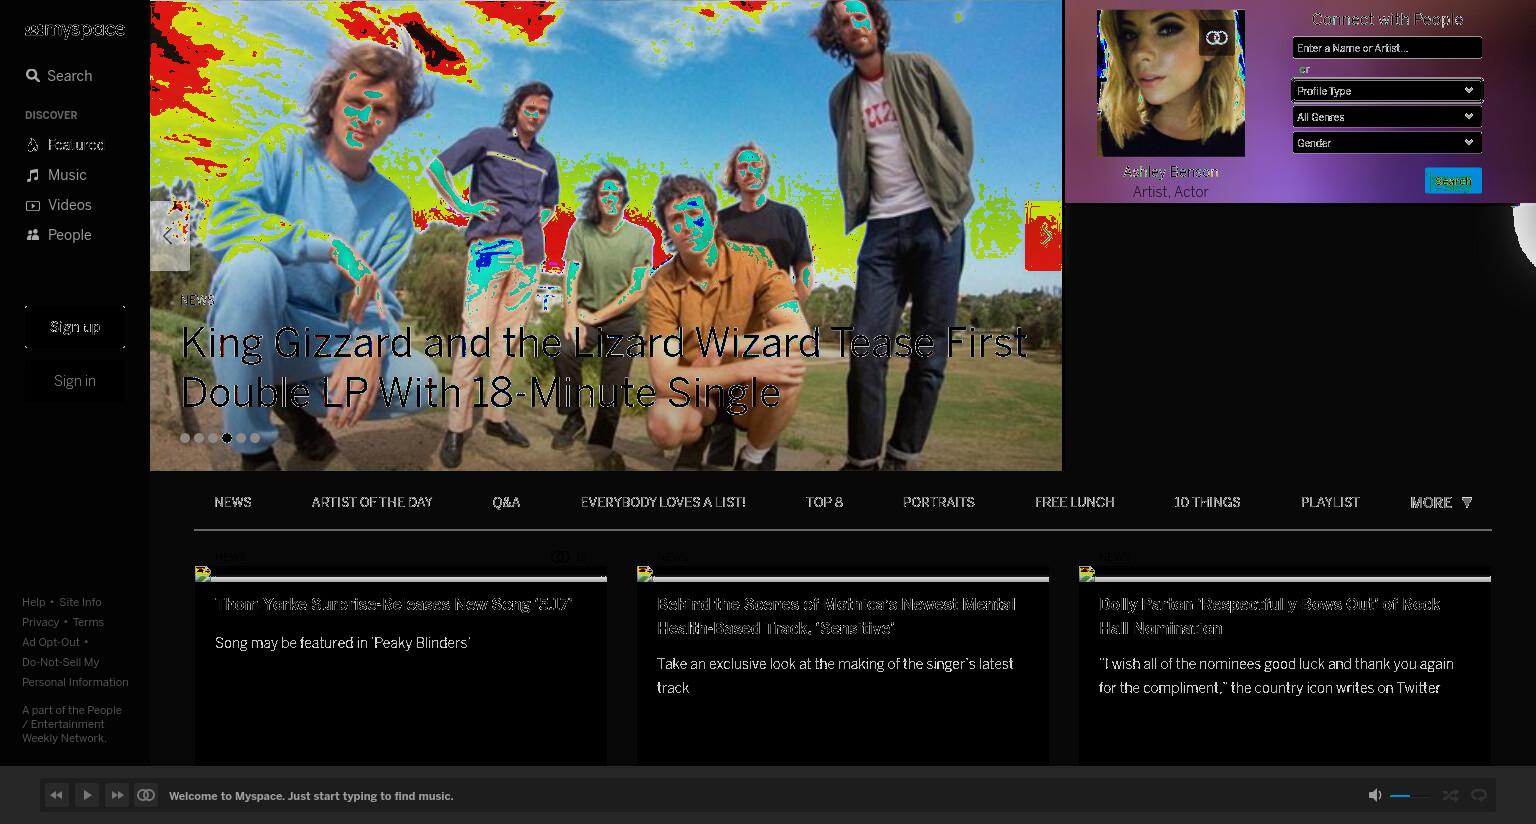Select the first carousel dot
Screen dimensions: 1536x824
tap(185, 438)
